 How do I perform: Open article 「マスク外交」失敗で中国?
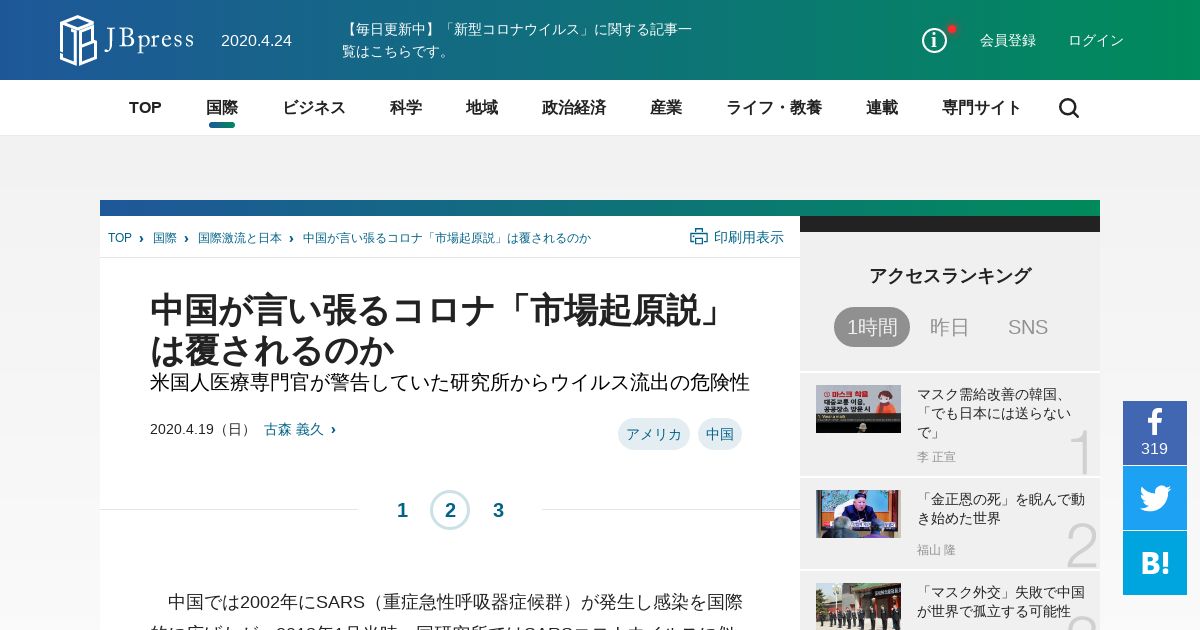pyautogui.click(x=1001, y=601)
